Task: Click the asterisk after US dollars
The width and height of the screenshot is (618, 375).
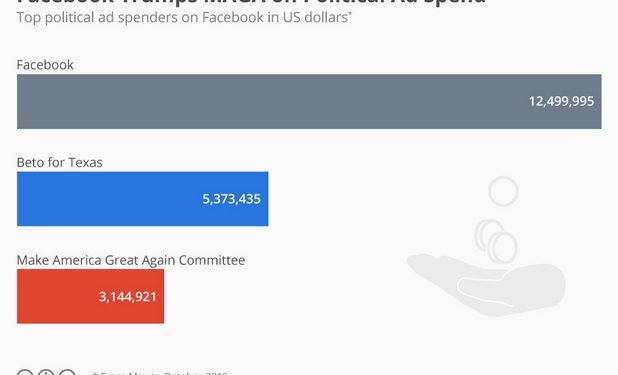Action: (350, 14)
